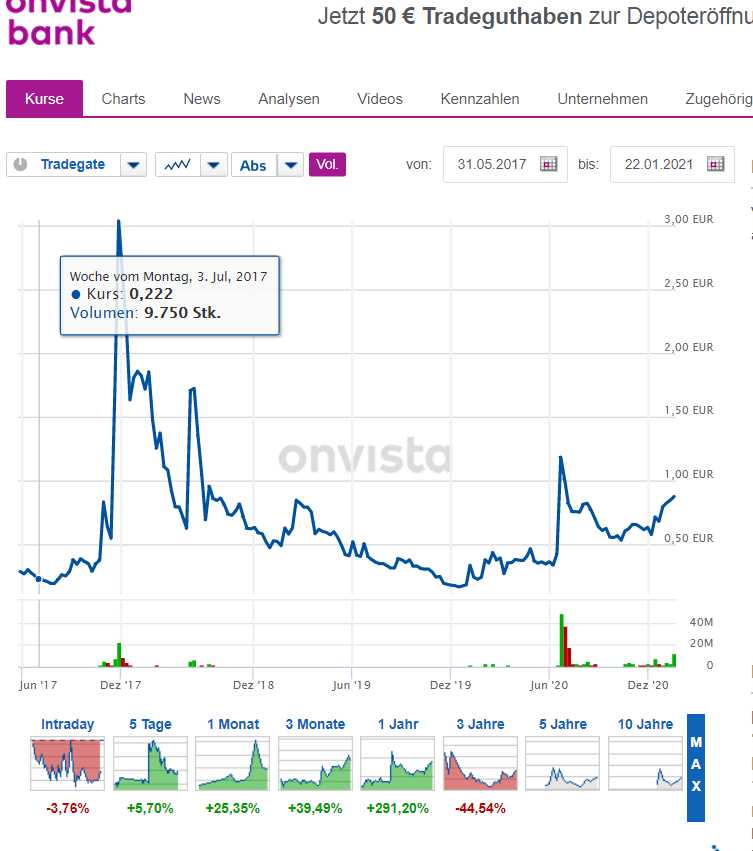Click the +39,49% three-month performance value

click(315, 808)
